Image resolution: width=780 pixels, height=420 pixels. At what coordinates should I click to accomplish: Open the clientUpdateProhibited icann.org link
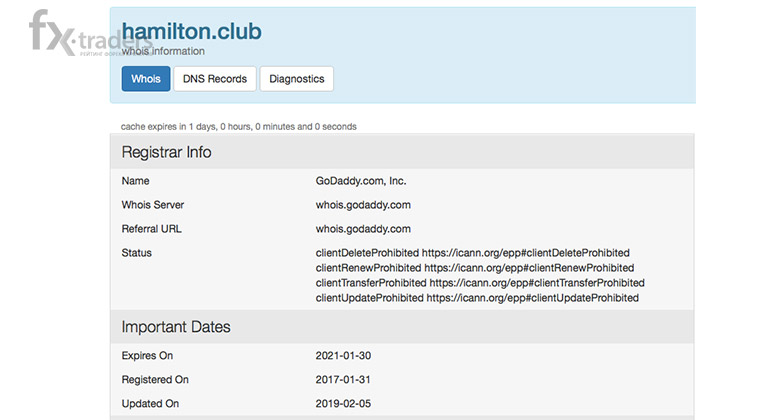[533, 298]
